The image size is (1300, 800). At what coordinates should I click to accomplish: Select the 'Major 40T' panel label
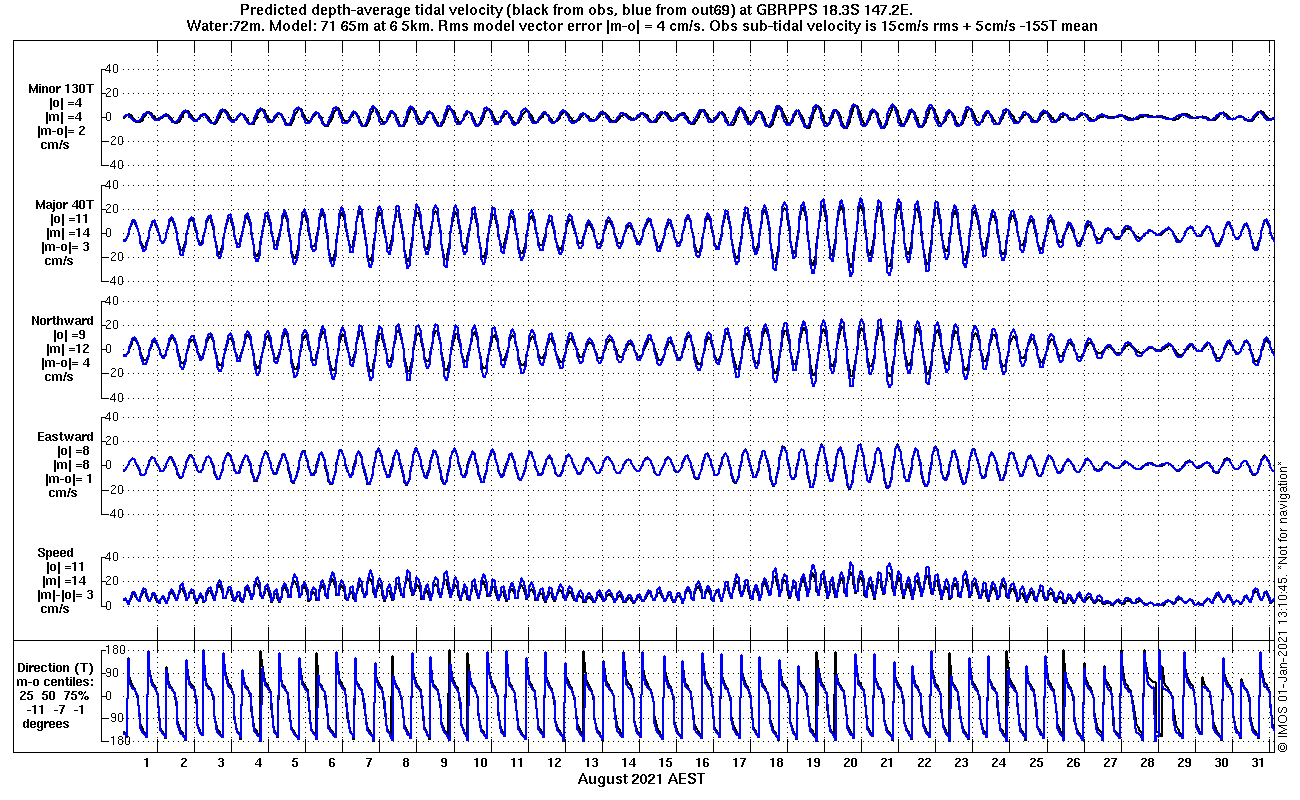point(63,205)
